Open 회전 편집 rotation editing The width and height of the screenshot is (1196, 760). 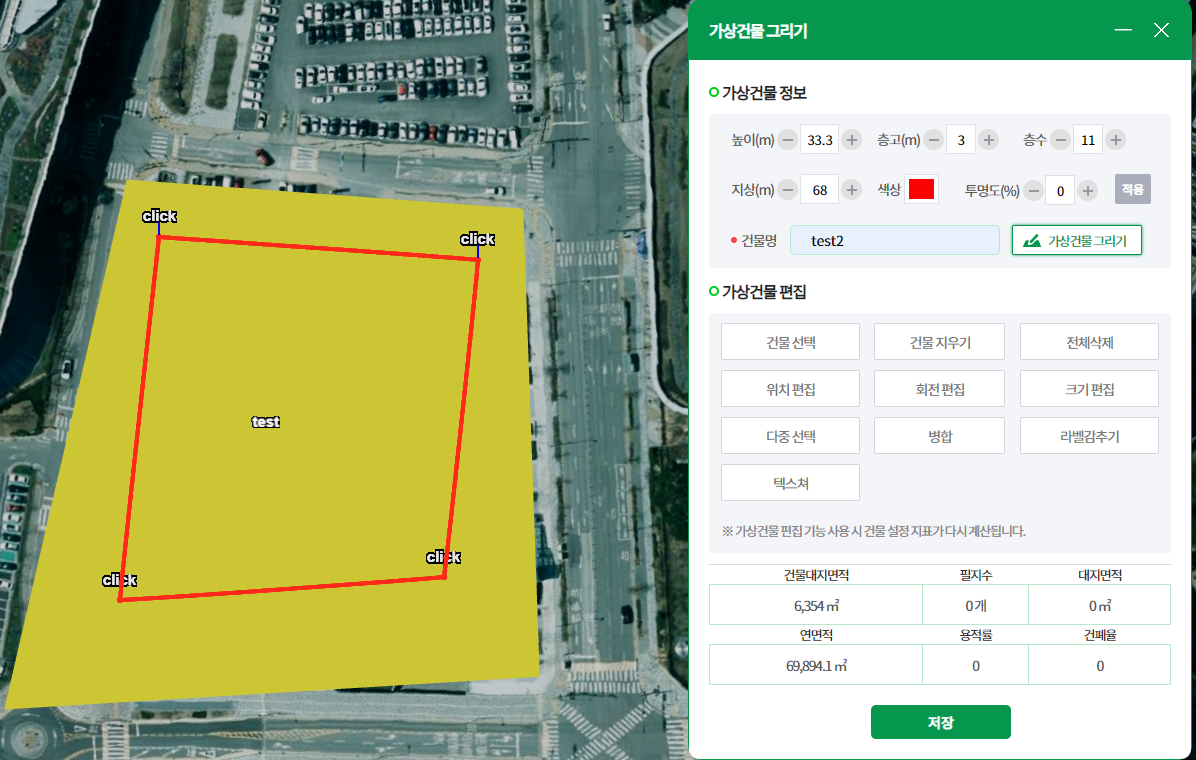click(x=939, y=389)
